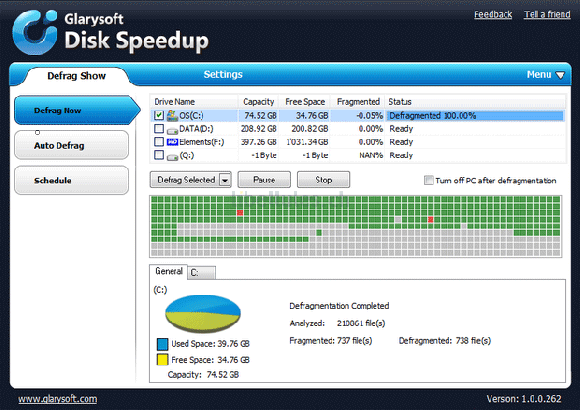The width and height of the screenshot is (580, 410).
Task: Open the Menu dropdown
Action: click(x=545, y=75)
